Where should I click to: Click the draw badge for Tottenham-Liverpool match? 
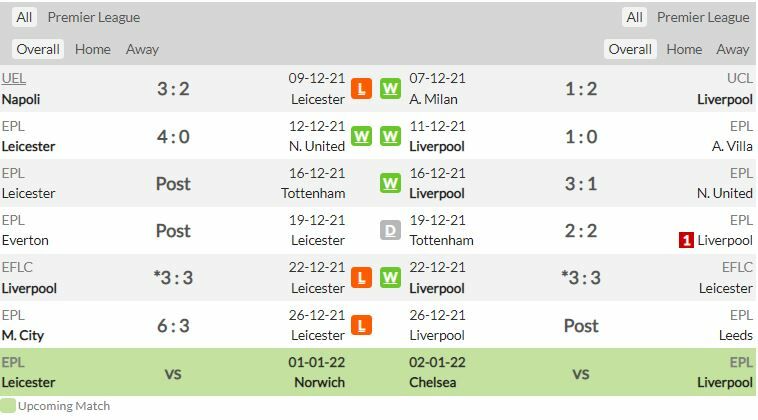pyautogui.click(x=390, y=231)
